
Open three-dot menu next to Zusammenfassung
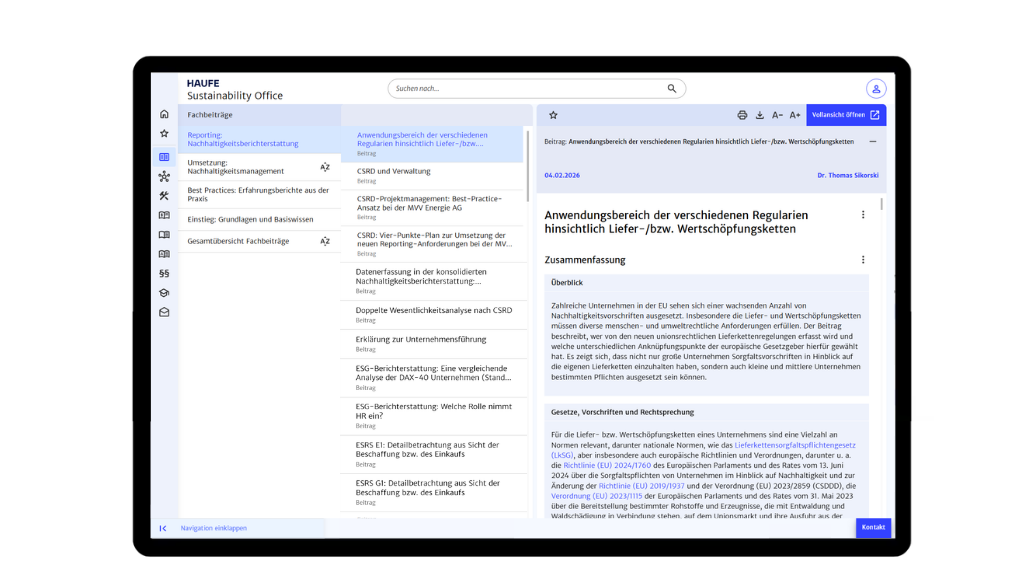tap(863, 260)
